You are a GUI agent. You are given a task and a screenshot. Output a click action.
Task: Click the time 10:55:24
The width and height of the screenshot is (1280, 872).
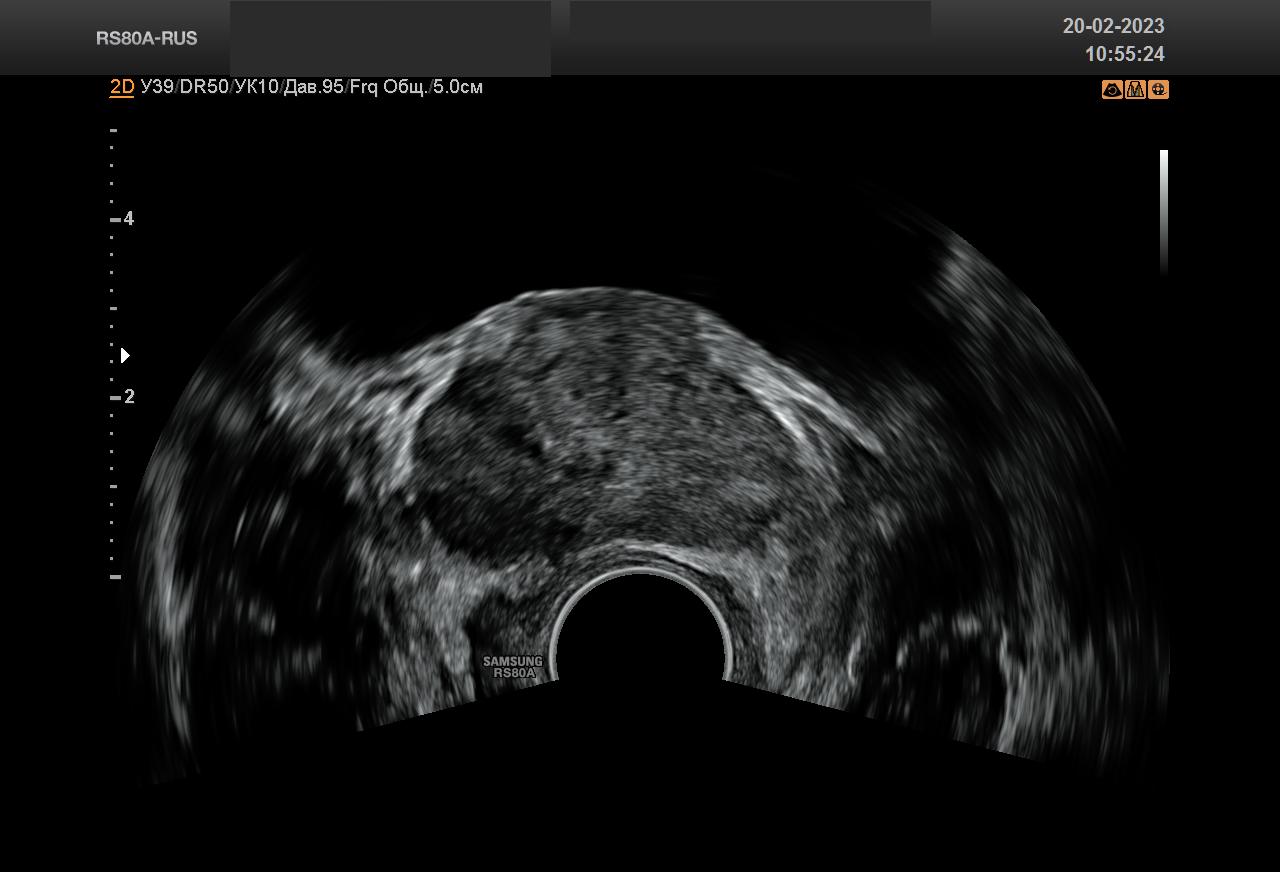[x=1125, y=54]
